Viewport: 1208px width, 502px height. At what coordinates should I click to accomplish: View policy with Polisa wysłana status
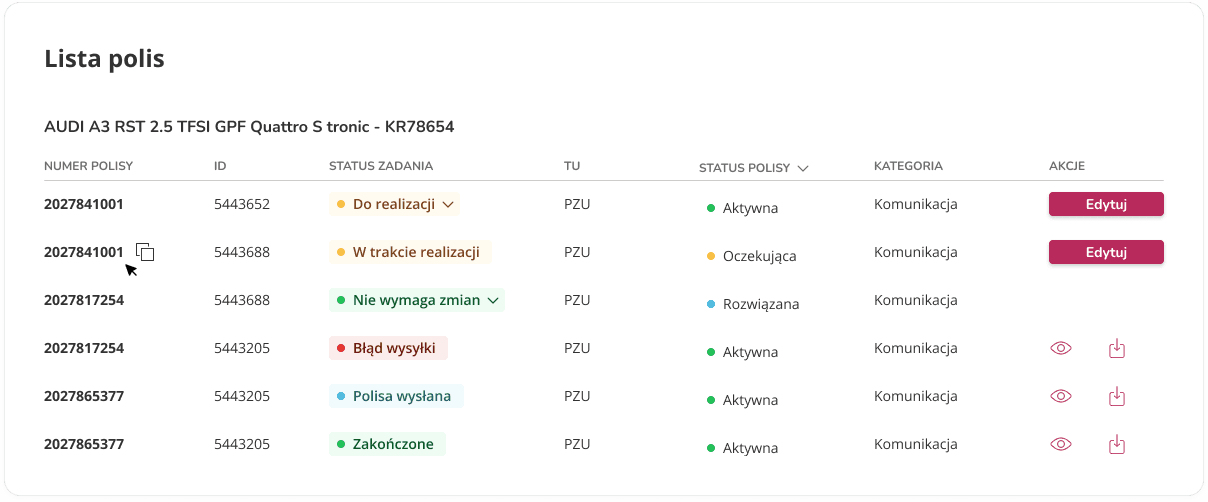click(1061, 397)
